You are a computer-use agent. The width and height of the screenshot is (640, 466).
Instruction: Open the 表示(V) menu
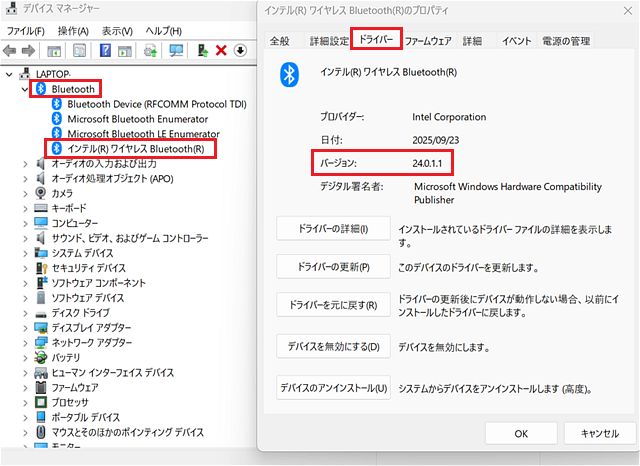[x=117, y=31]
